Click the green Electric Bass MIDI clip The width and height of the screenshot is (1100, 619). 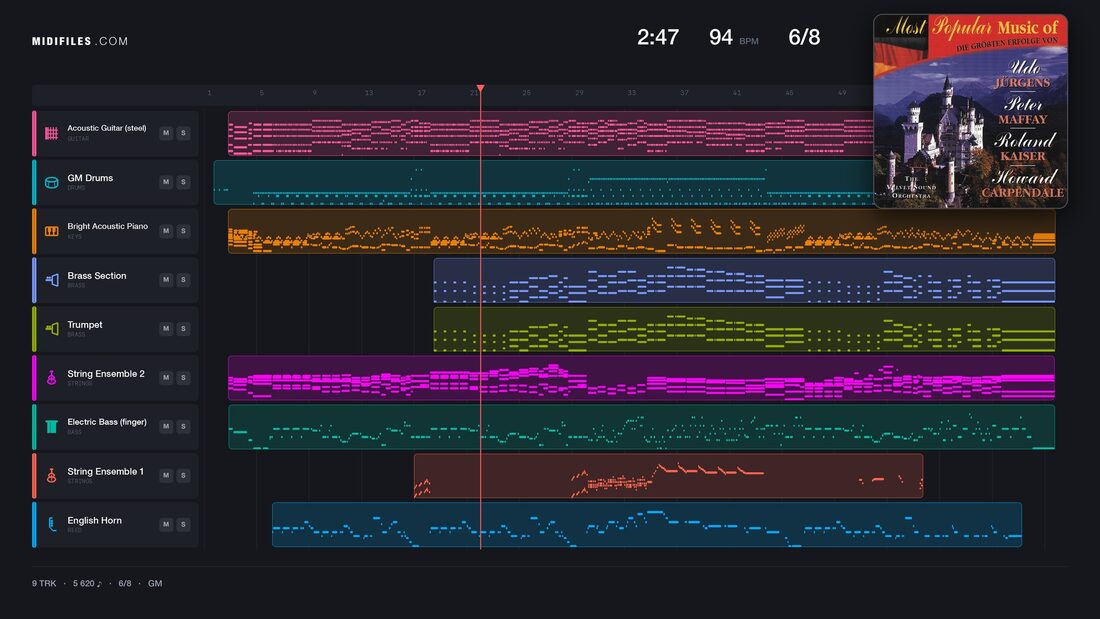click(641, 427)
